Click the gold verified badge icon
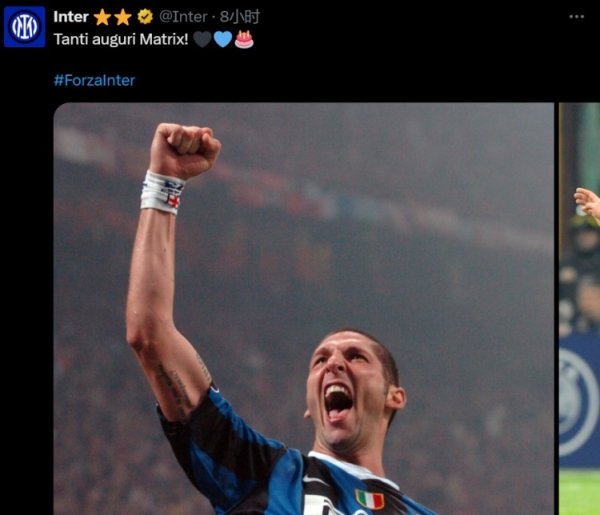The image size is (600, 515). [145, 17]
